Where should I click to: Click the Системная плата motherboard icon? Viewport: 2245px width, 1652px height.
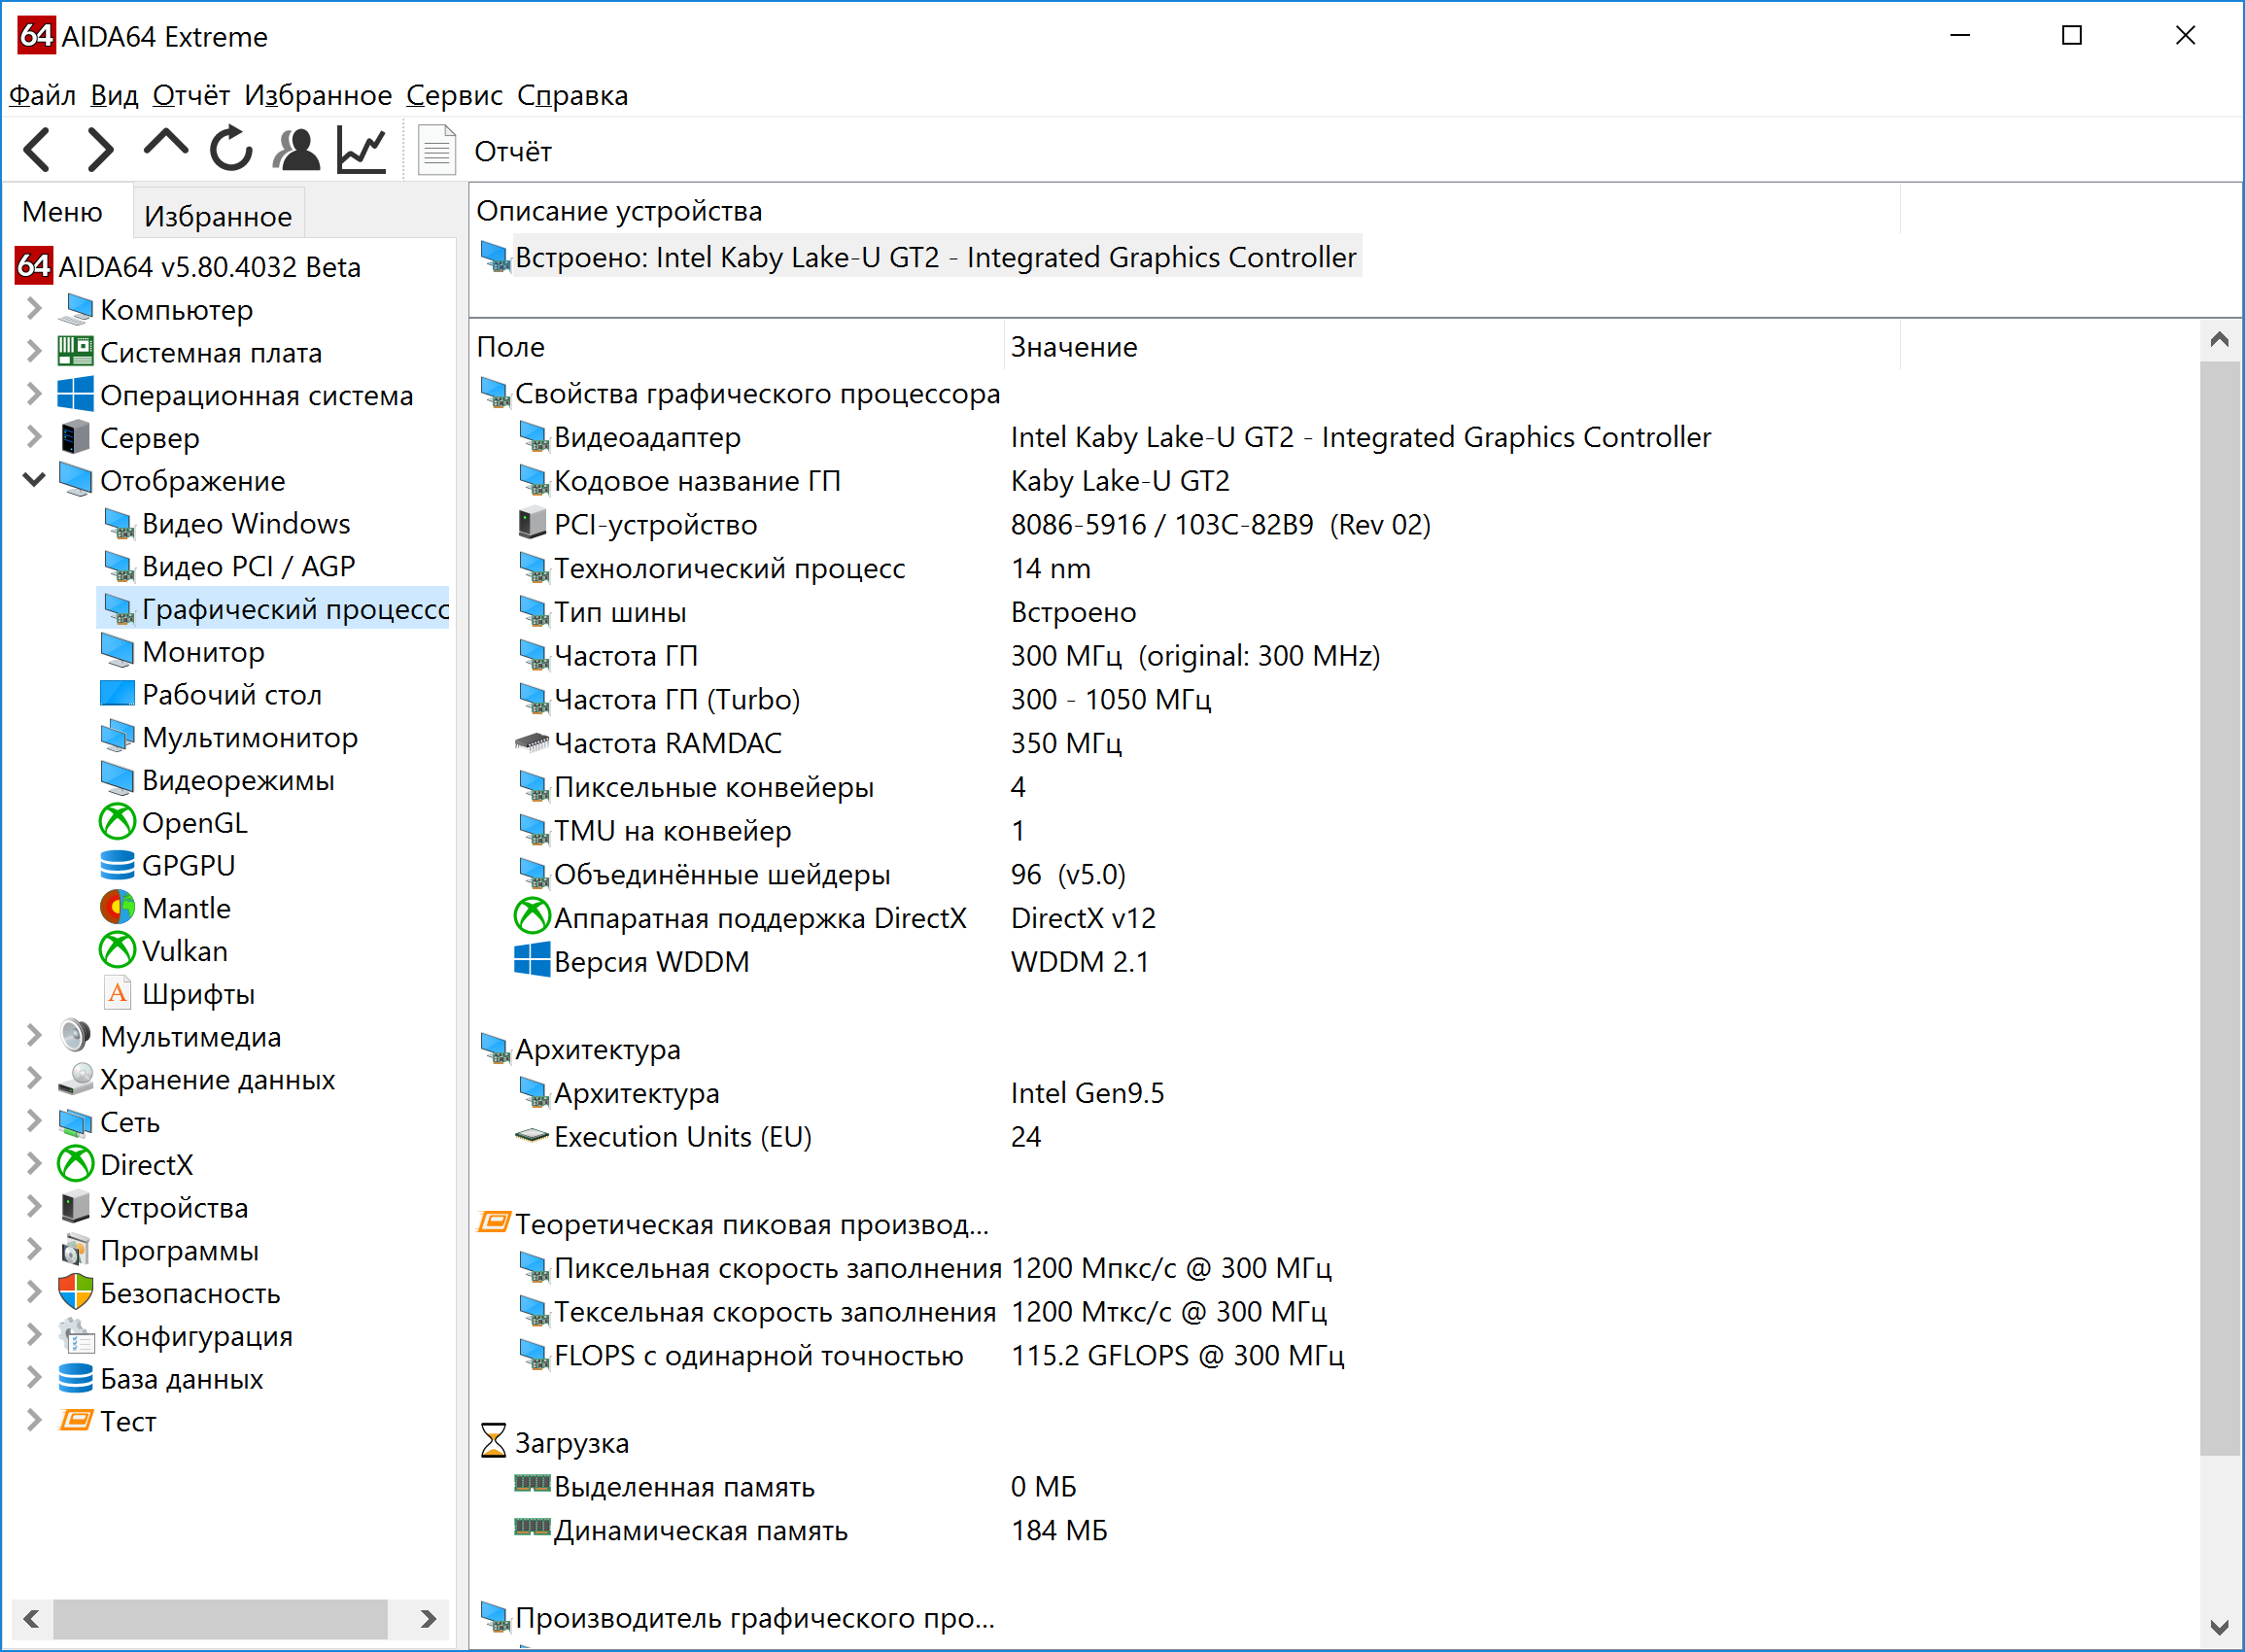click(76, 351)
